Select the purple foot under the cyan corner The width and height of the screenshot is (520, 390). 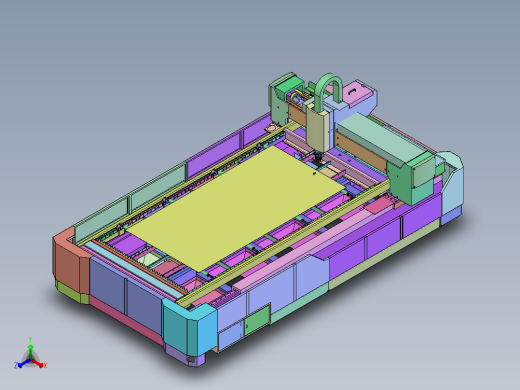tap(185, 357)
